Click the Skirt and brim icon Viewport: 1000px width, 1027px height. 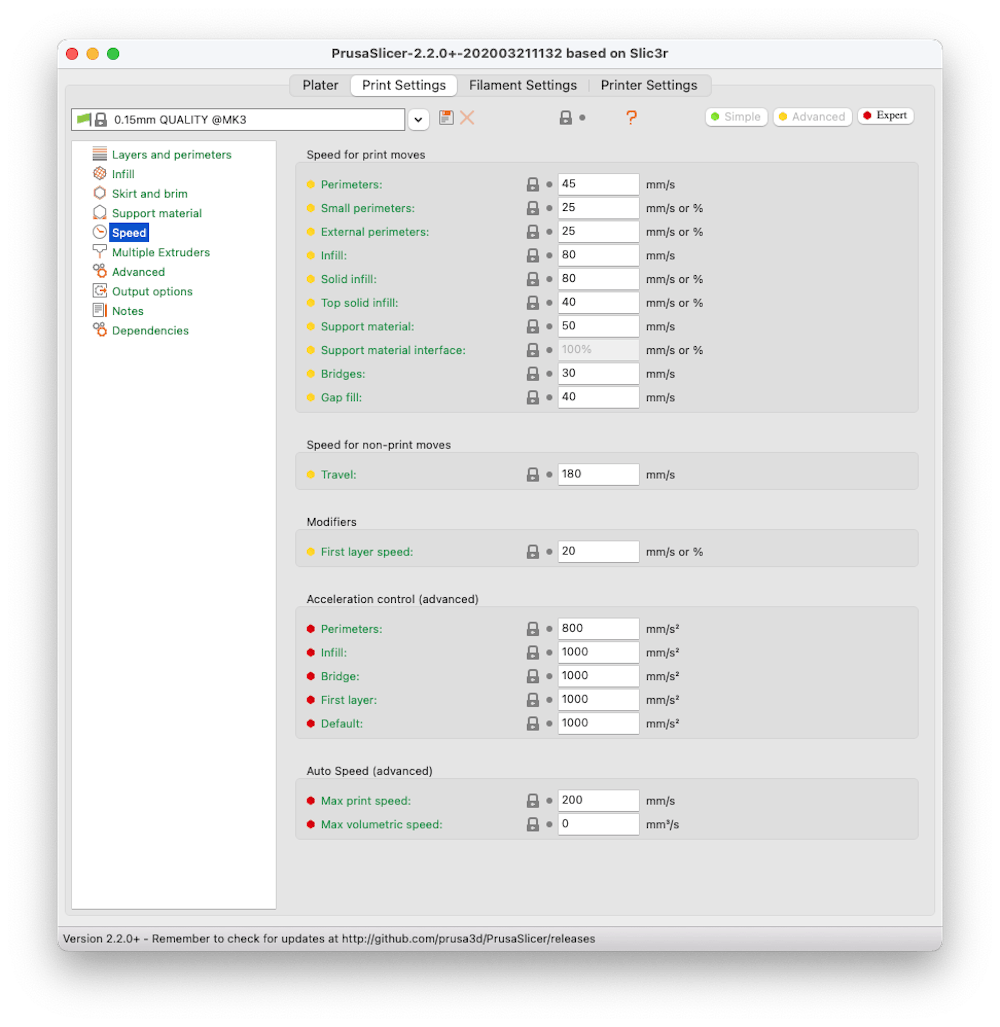point(100,193)
